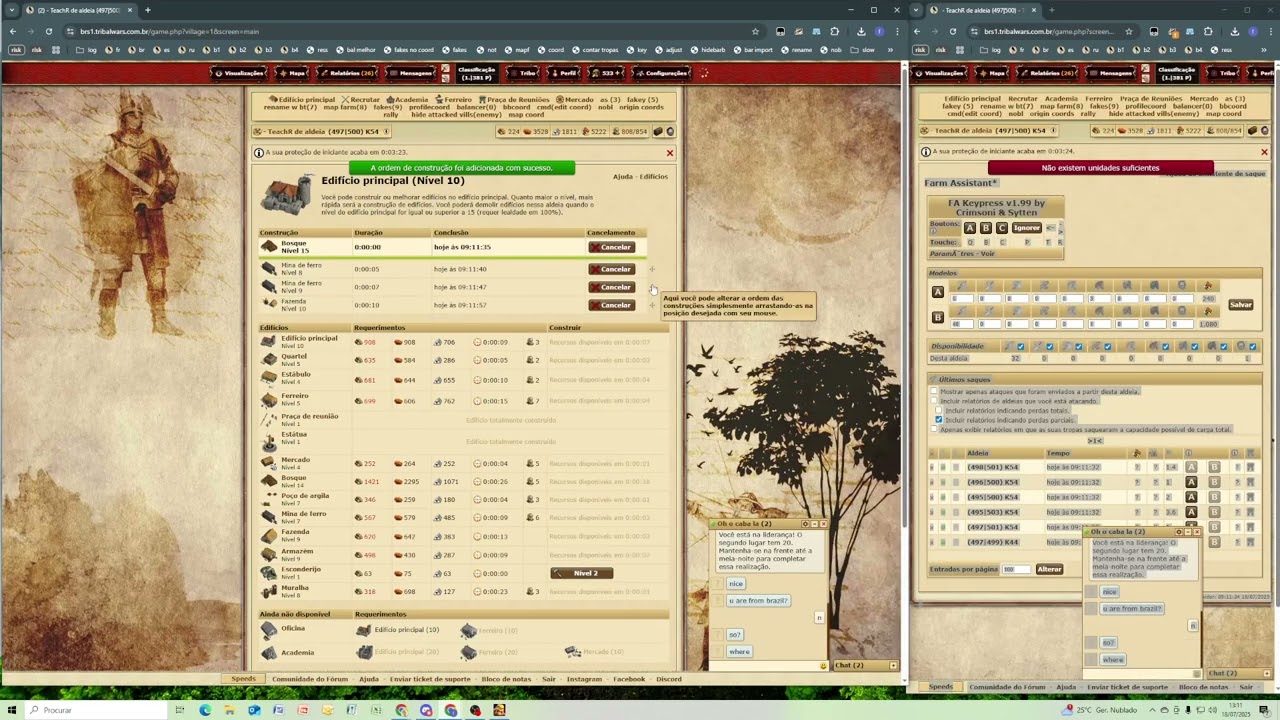Open chat settings gear in left Oh o caba la chat
1280x720 pixels.
805,524
